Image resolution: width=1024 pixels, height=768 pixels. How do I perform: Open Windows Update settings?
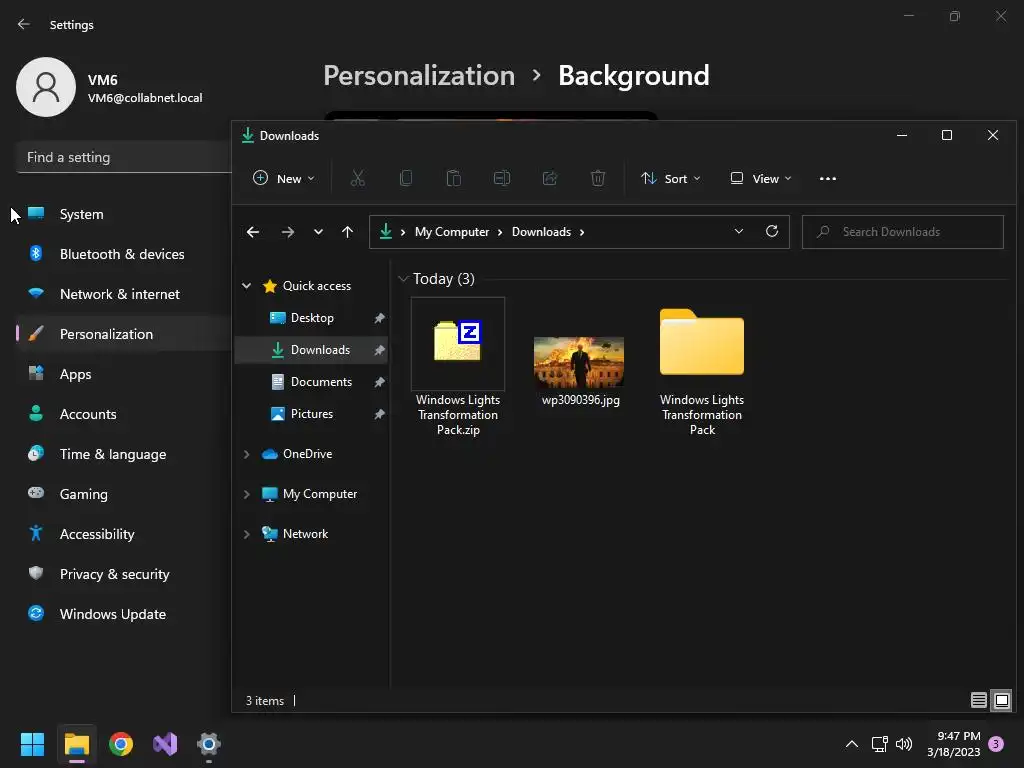(124, 614)
